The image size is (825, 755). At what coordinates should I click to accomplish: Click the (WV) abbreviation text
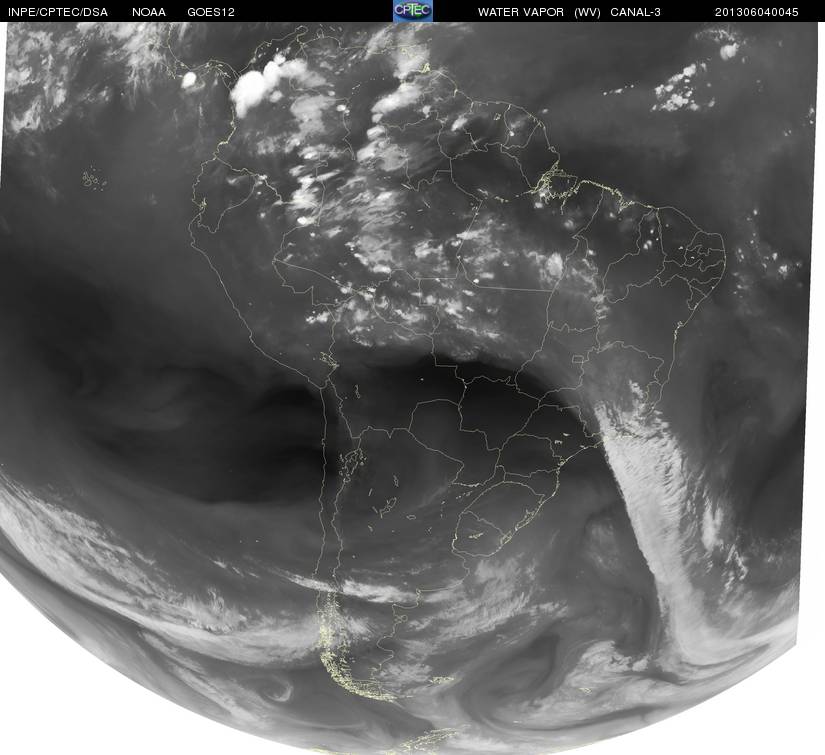click(x=587, y=12)
